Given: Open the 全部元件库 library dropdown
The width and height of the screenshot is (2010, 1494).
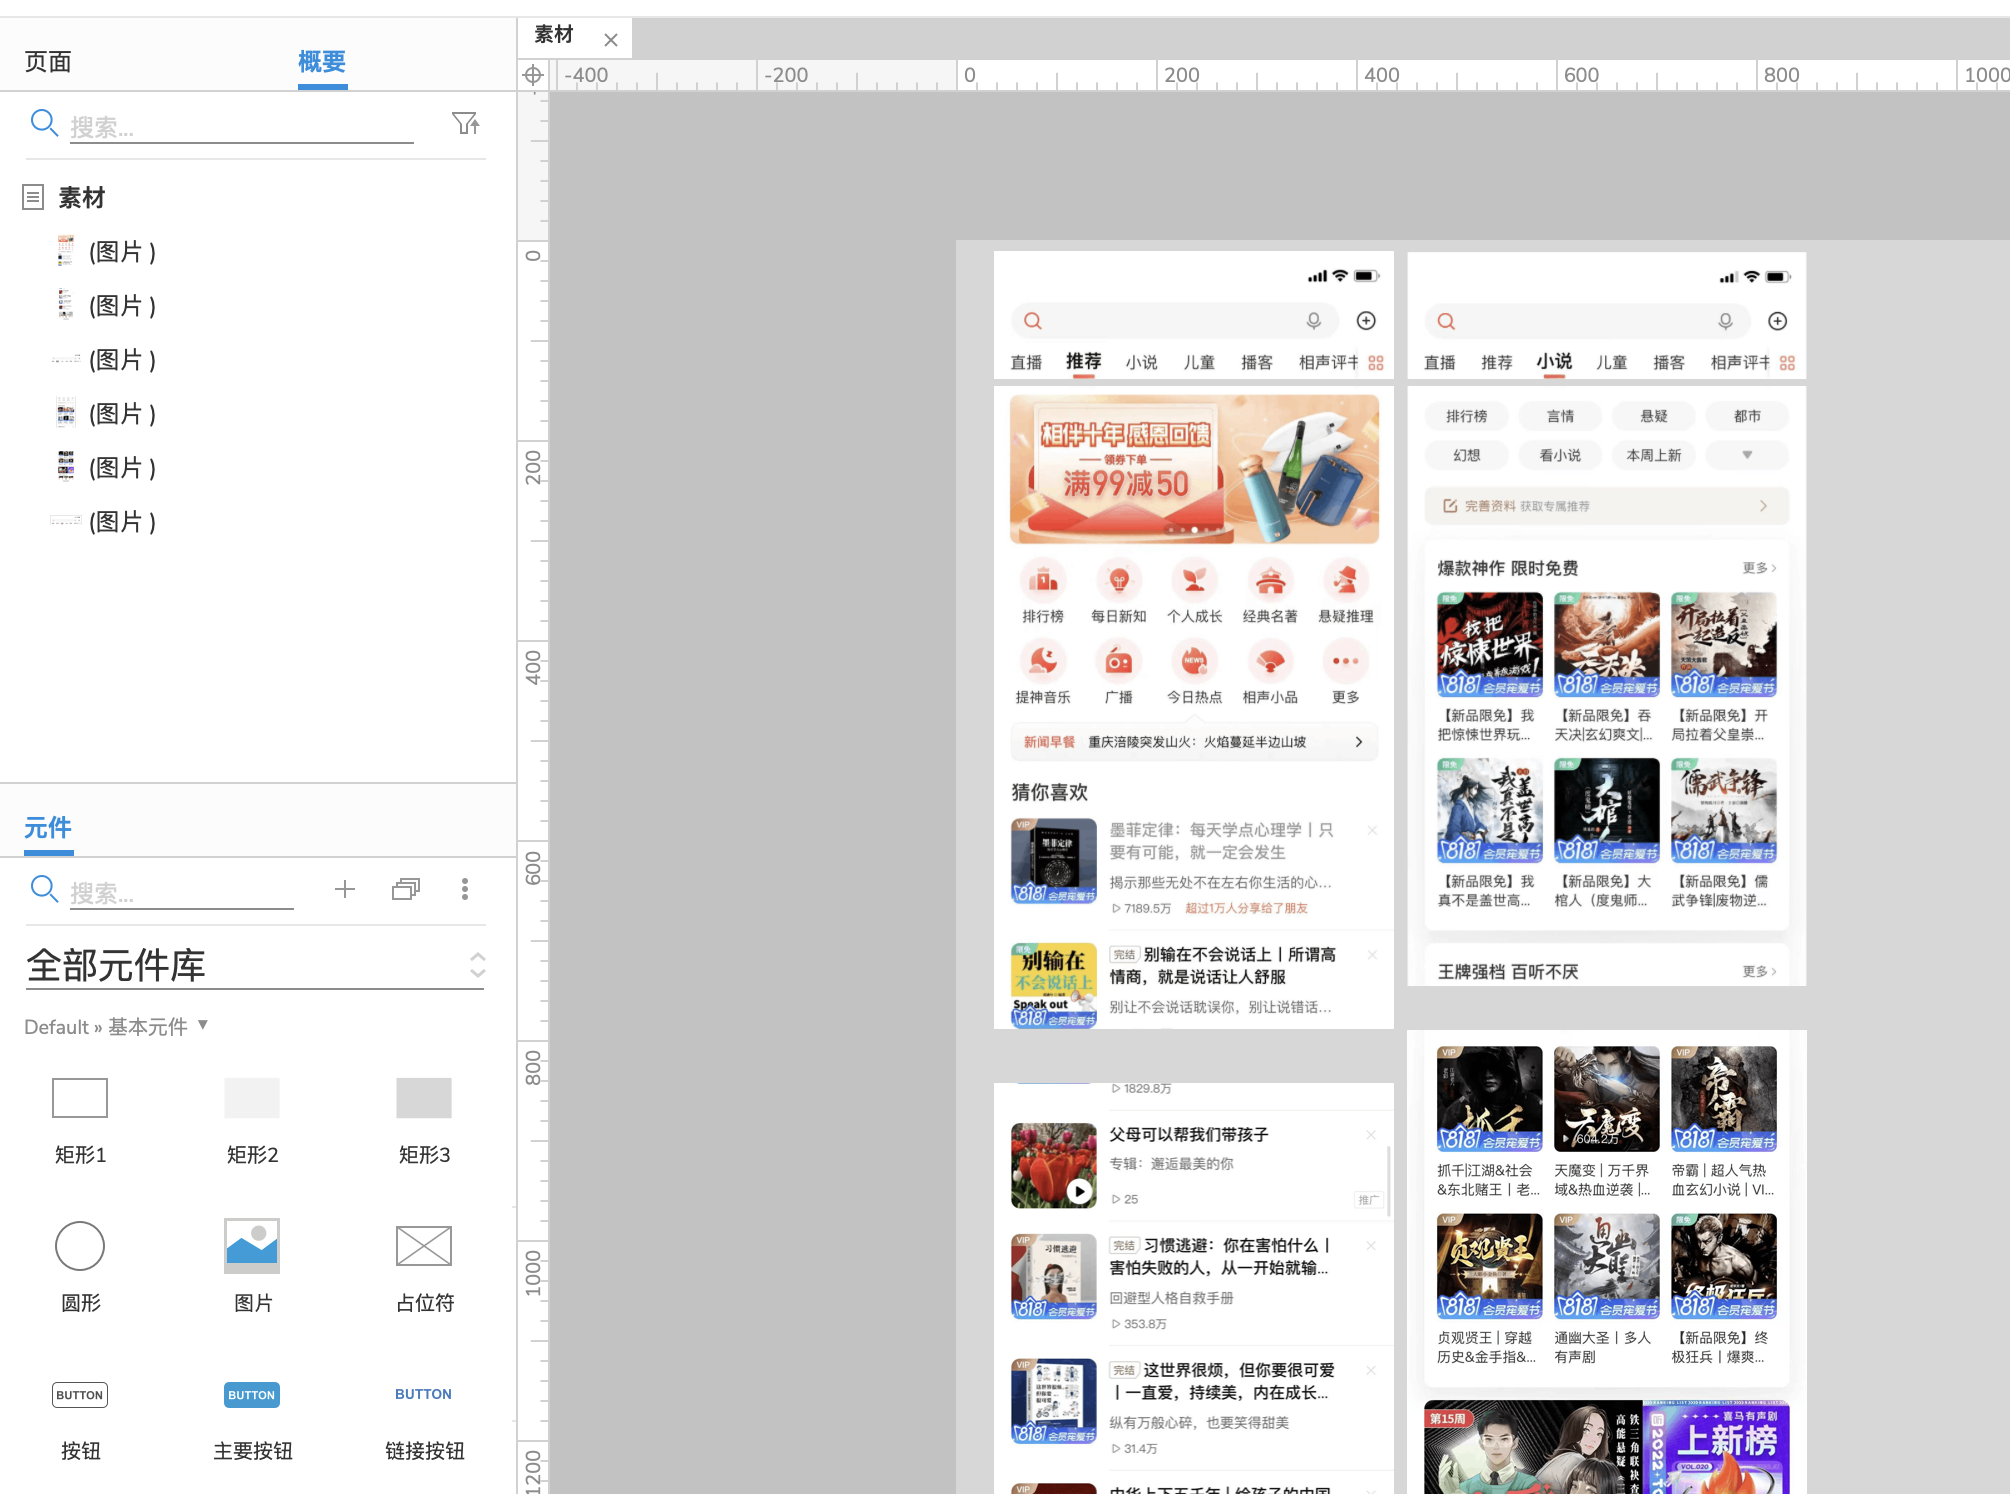Looking at the screenshot, I should tap(255, 965).
